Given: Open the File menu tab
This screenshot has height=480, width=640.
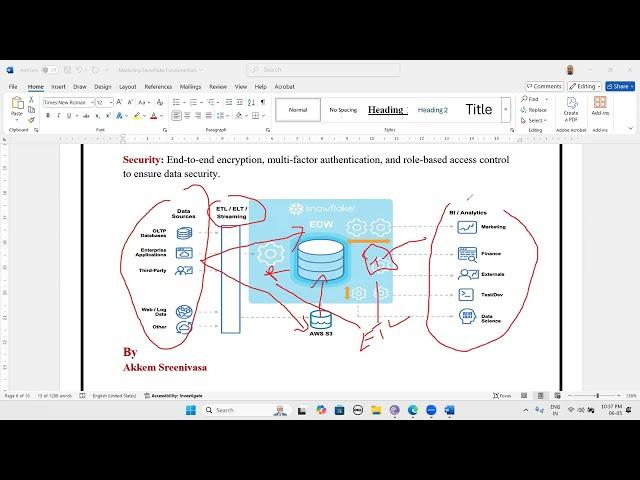Looking at the screenshot, I should (x=13, y=87).
